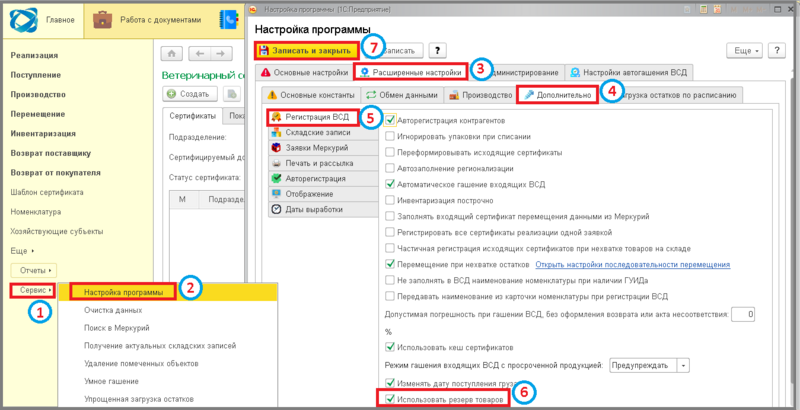The width and height of the screenshot is (800, 410).
Task: Open Заявки Меркурий settings section
Action: tap(316, 147)
